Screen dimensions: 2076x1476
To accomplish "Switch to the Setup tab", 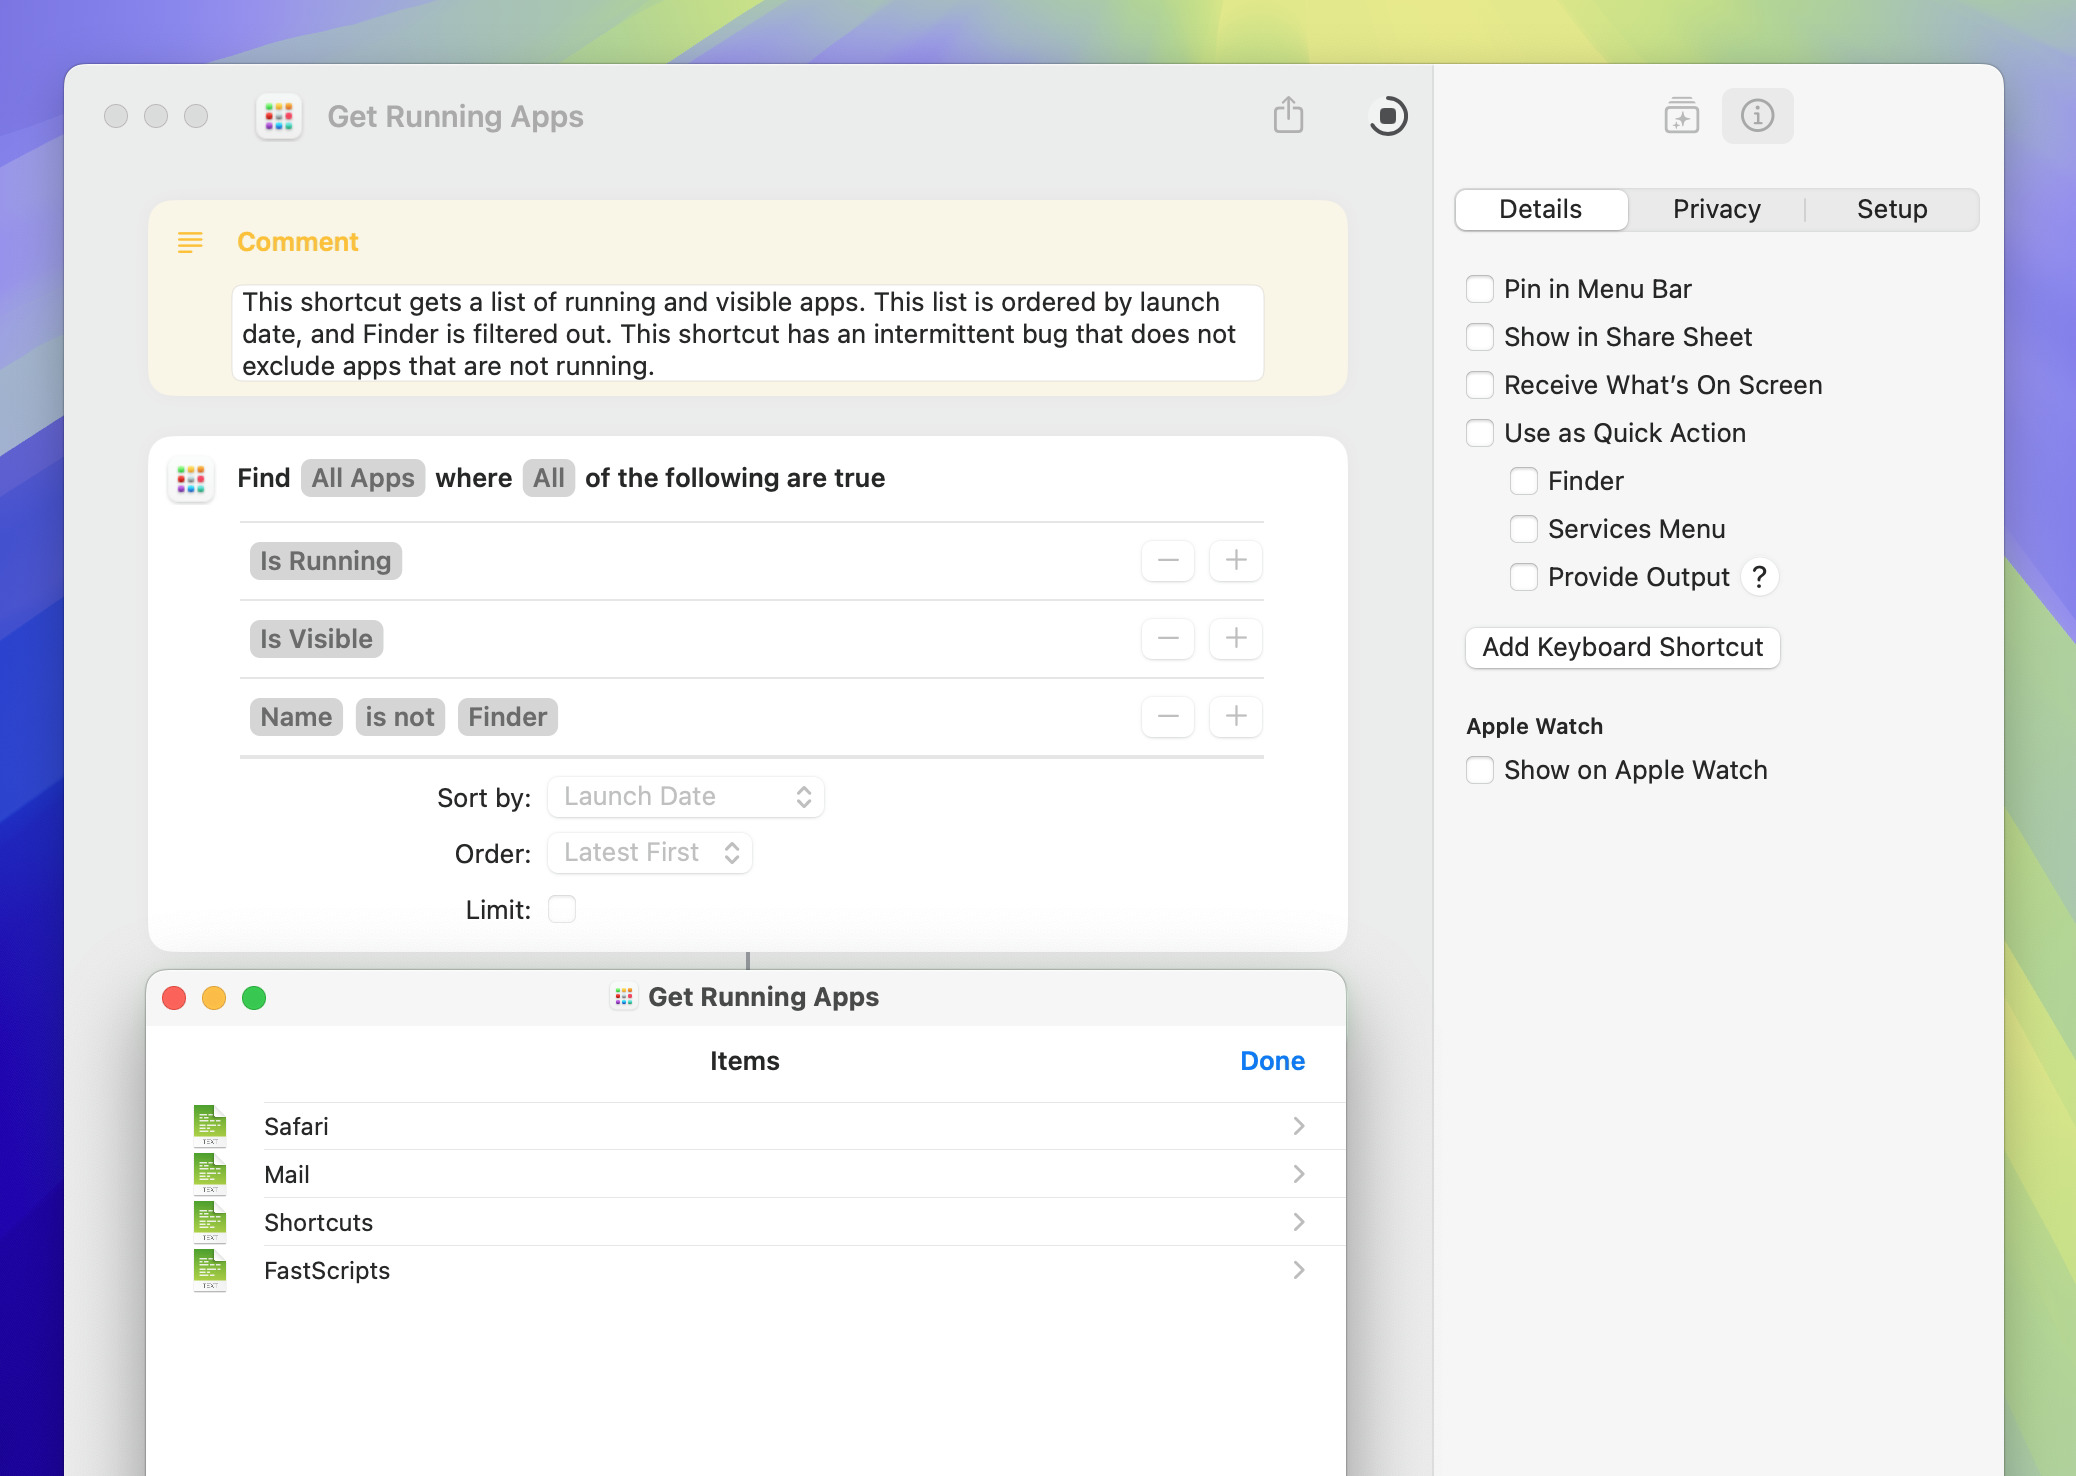I will (x=1891, y=209).
